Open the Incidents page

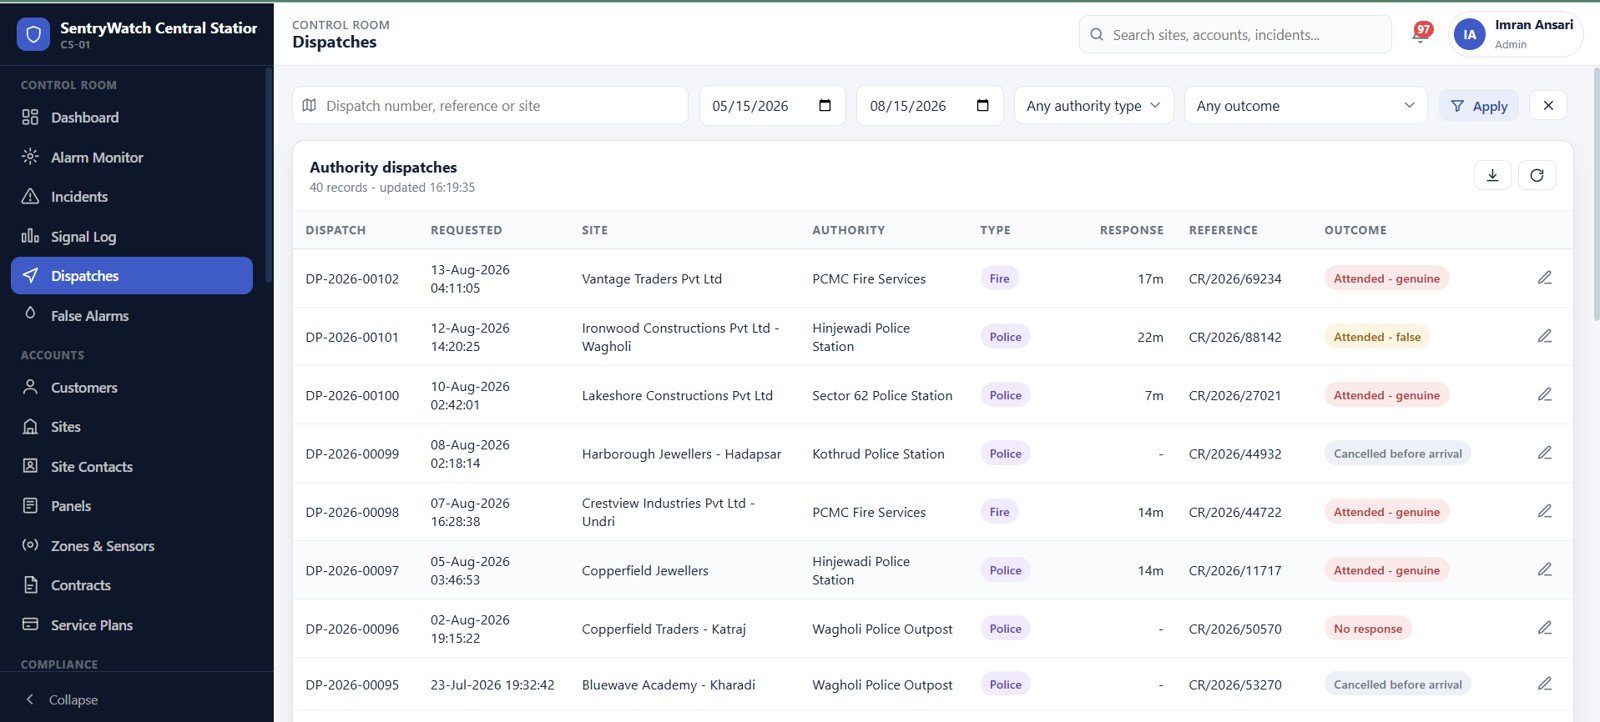click(132, 196)
